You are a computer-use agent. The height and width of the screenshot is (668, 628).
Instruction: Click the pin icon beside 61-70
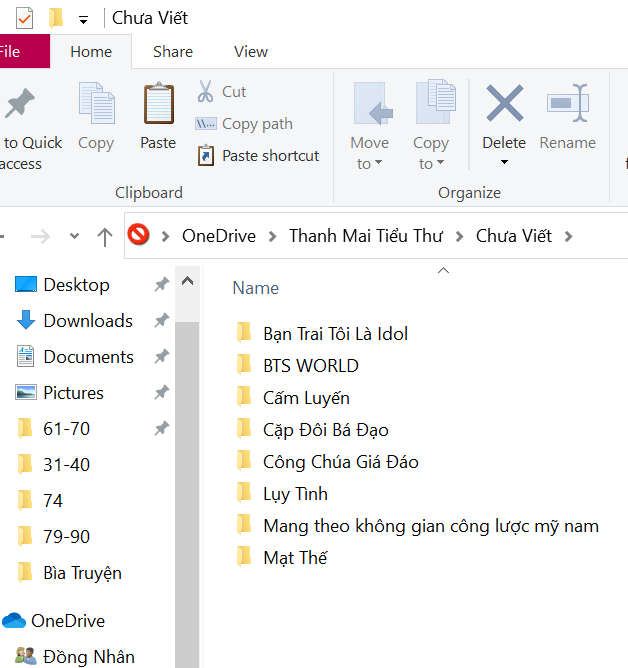tap(162, 428)
